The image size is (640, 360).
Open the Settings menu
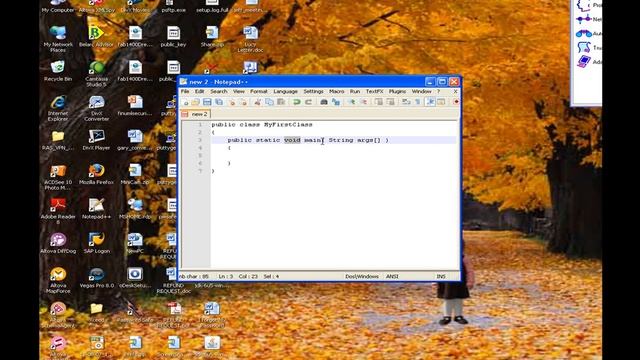[313, 91]
